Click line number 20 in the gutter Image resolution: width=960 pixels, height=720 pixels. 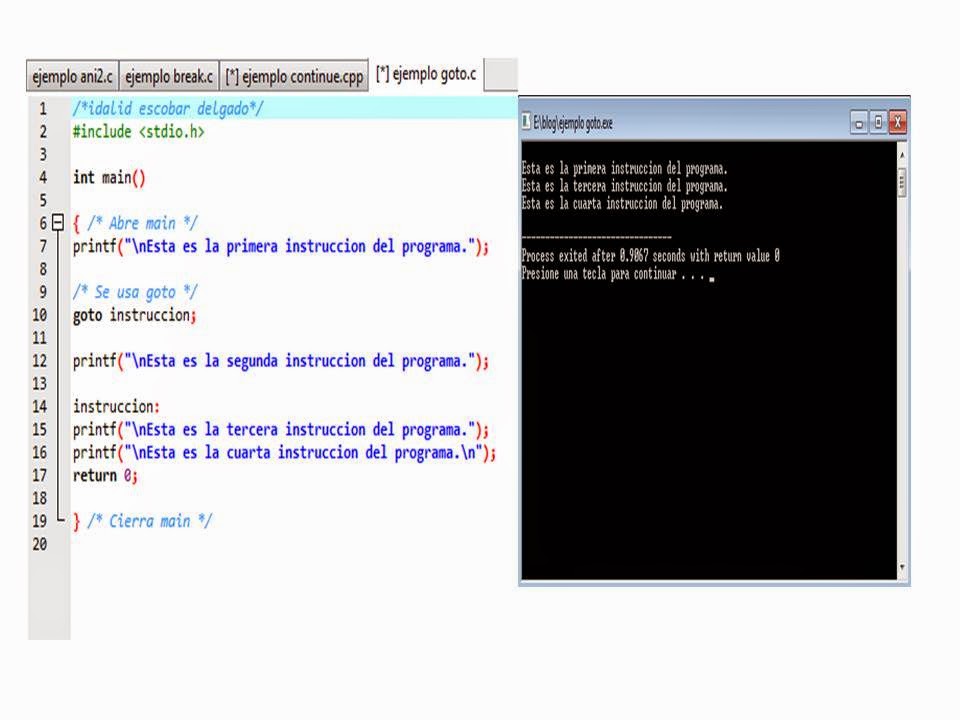click(38, 544)
